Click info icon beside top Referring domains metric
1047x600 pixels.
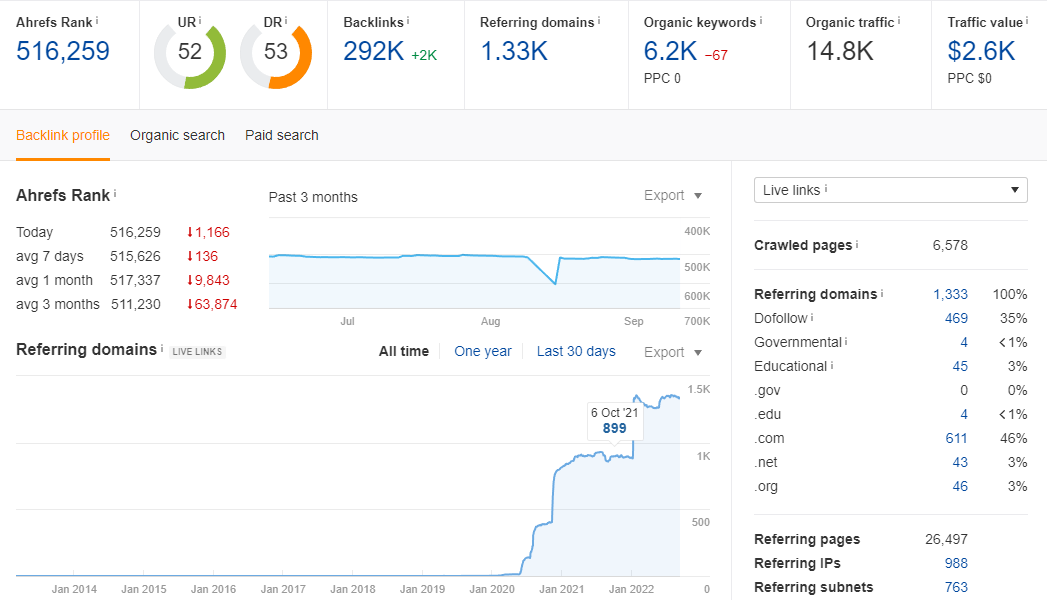599,21
